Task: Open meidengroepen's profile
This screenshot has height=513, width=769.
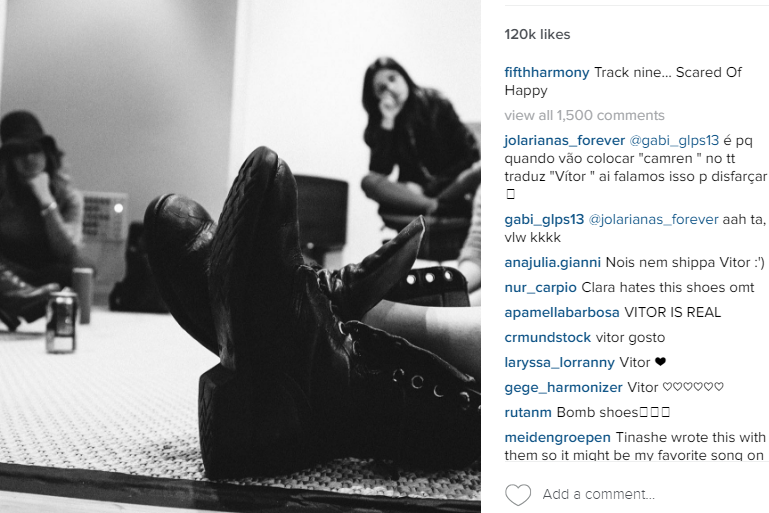Action: [x=558, y=437]
